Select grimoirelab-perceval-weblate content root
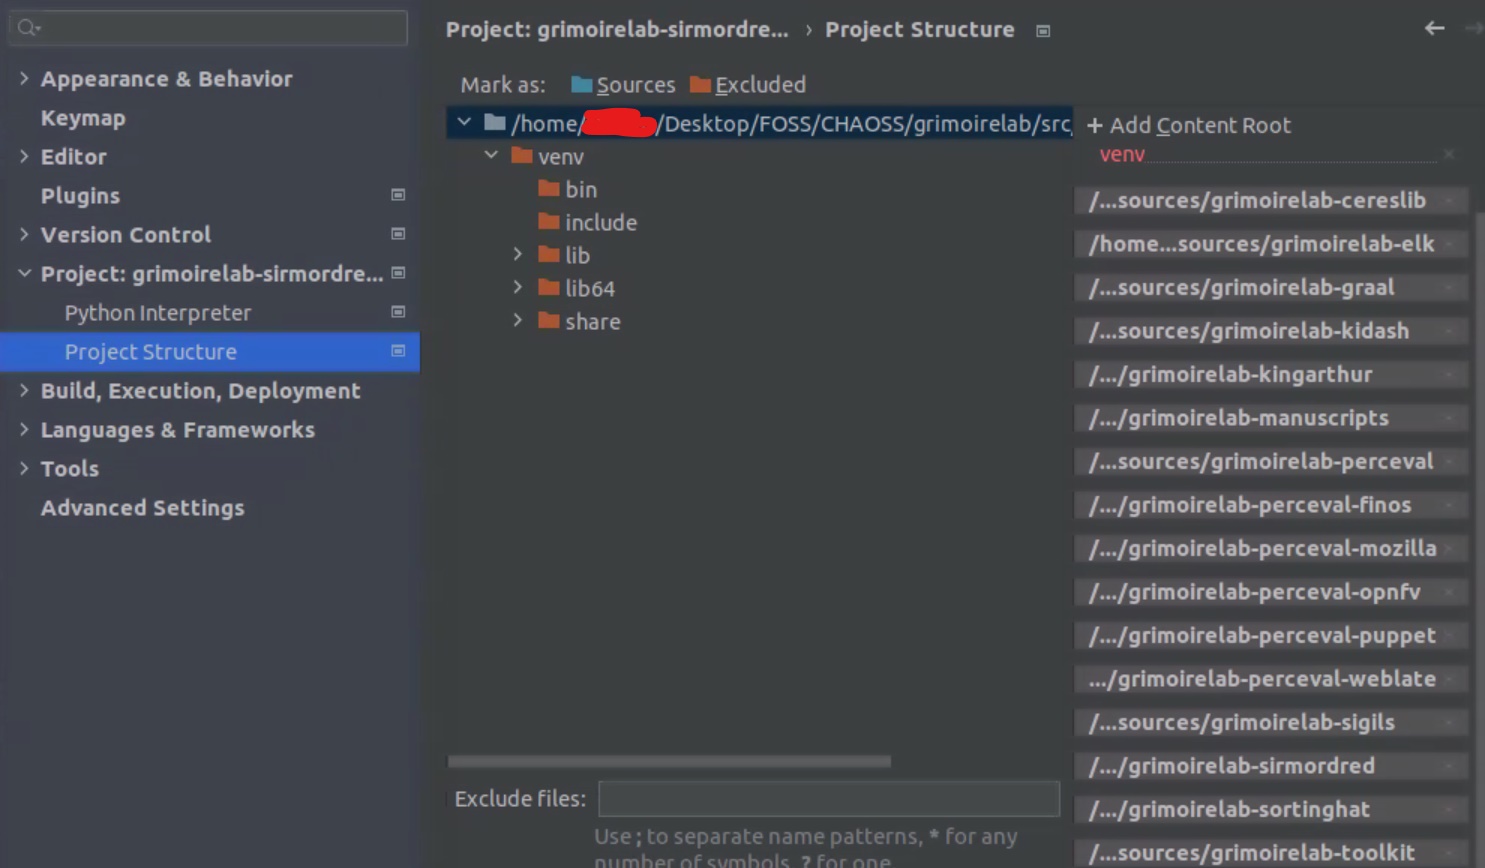 [1270, 678]
